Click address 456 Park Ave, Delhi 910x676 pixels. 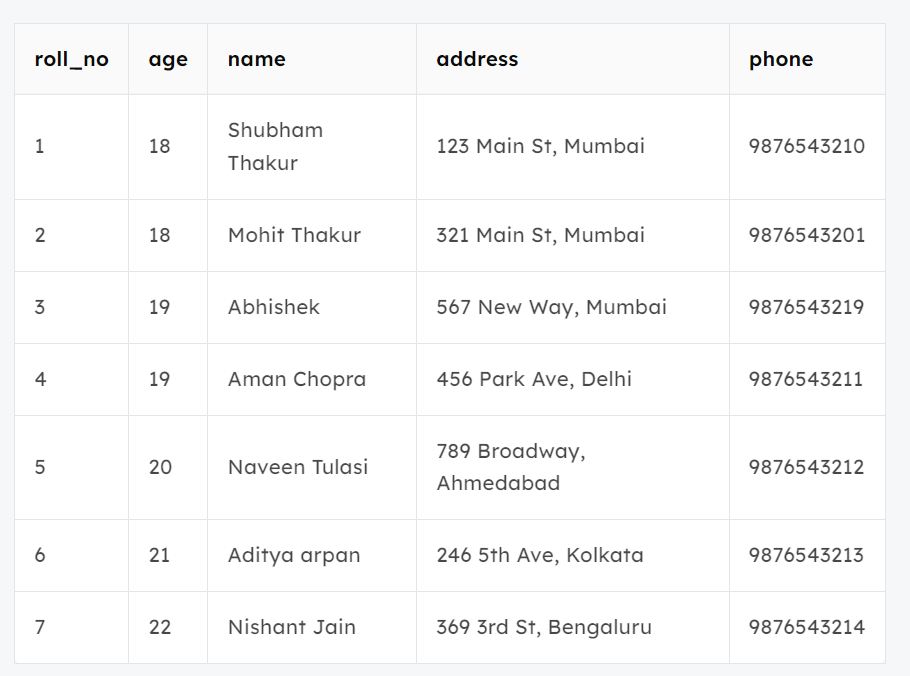pyautogui.click(x=534, y=379)
